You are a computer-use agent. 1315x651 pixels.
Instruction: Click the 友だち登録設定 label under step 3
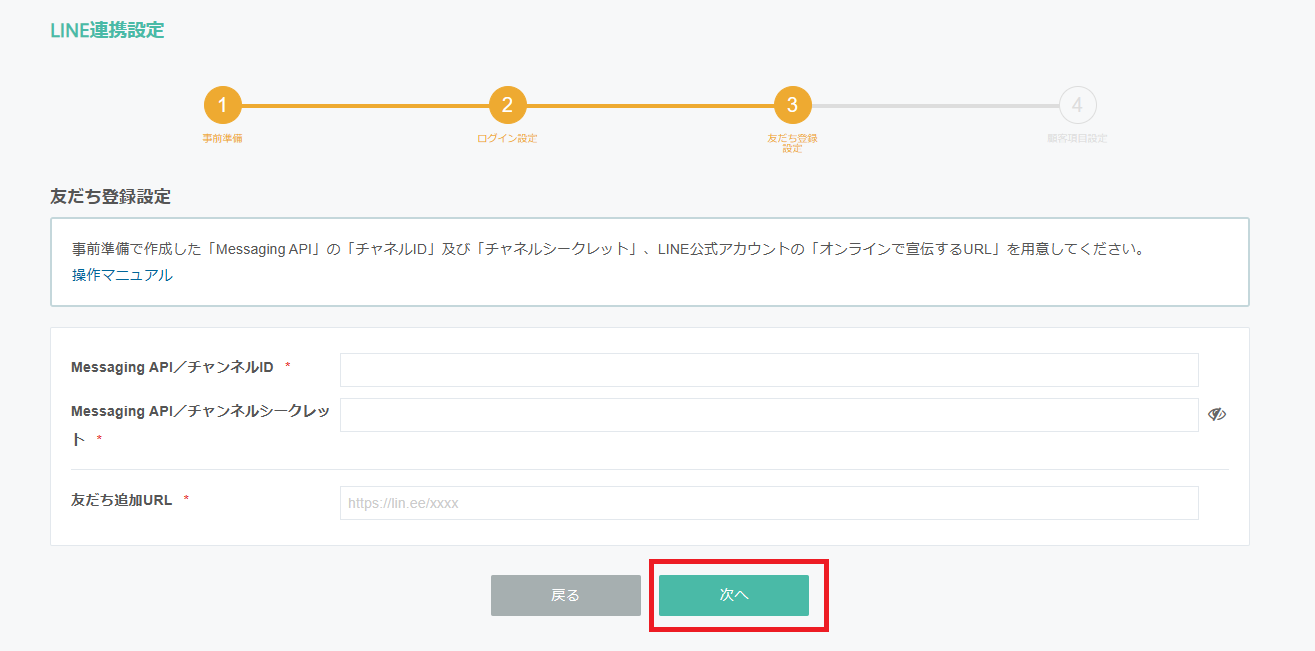[x=792, y=143]
